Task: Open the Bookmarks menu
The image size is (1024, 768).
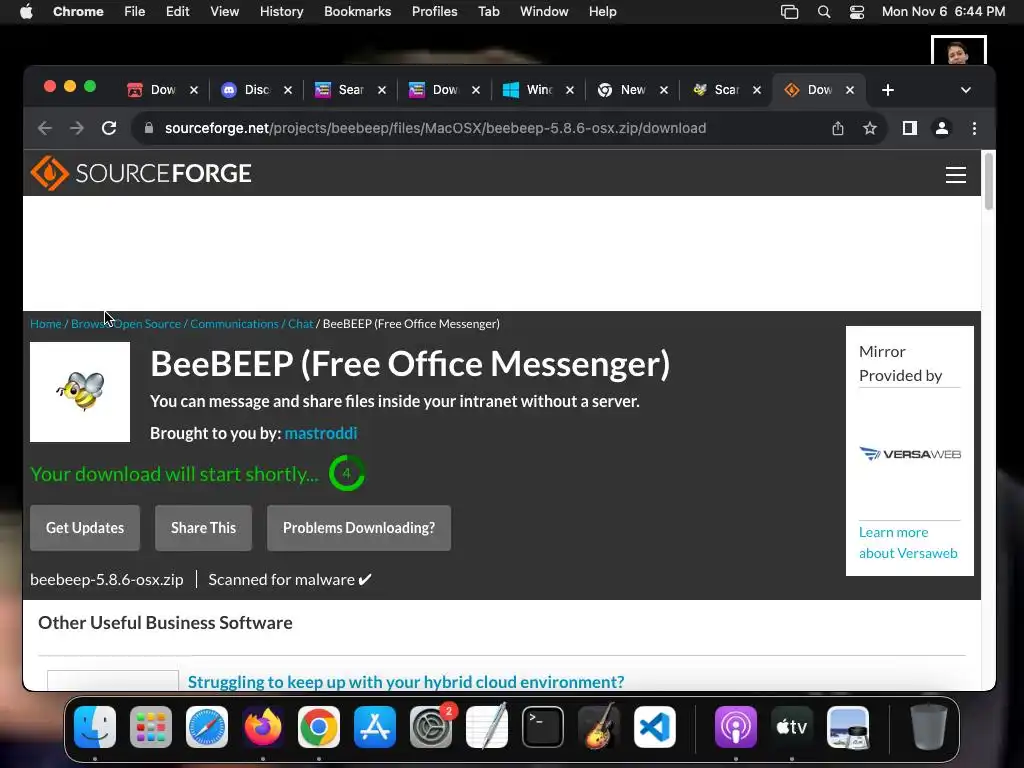Action: [x=358, y=12]
